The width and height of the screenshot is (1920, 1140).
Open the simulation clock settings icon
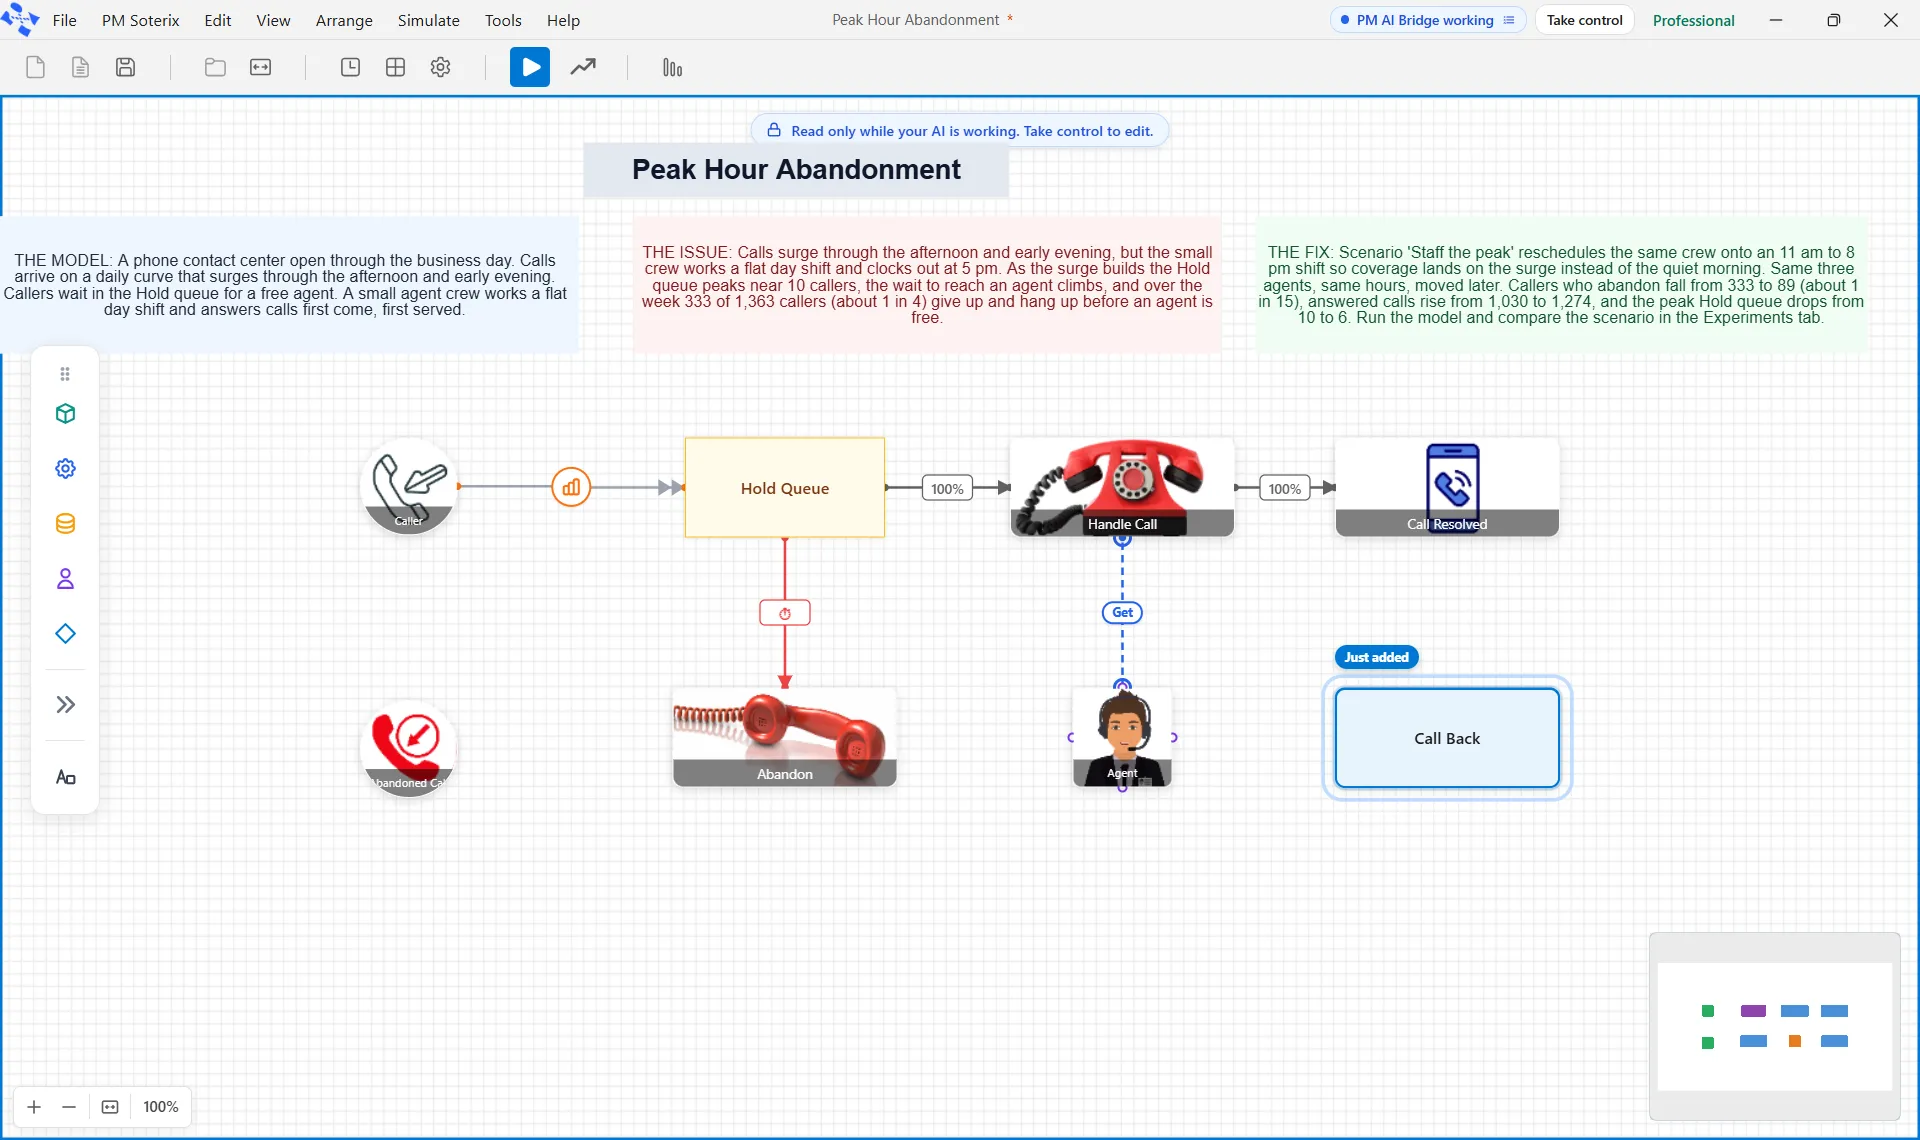point(350,68)
